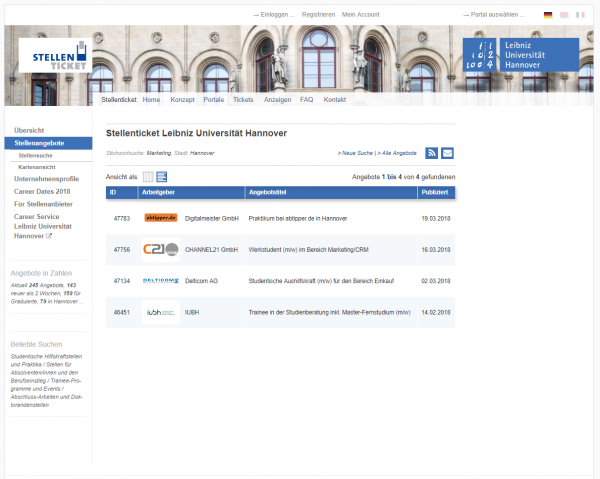The width and height of the screenshot is (600, 479).
Task: Click the Delticom company logo
Action: tap(161, 281)
